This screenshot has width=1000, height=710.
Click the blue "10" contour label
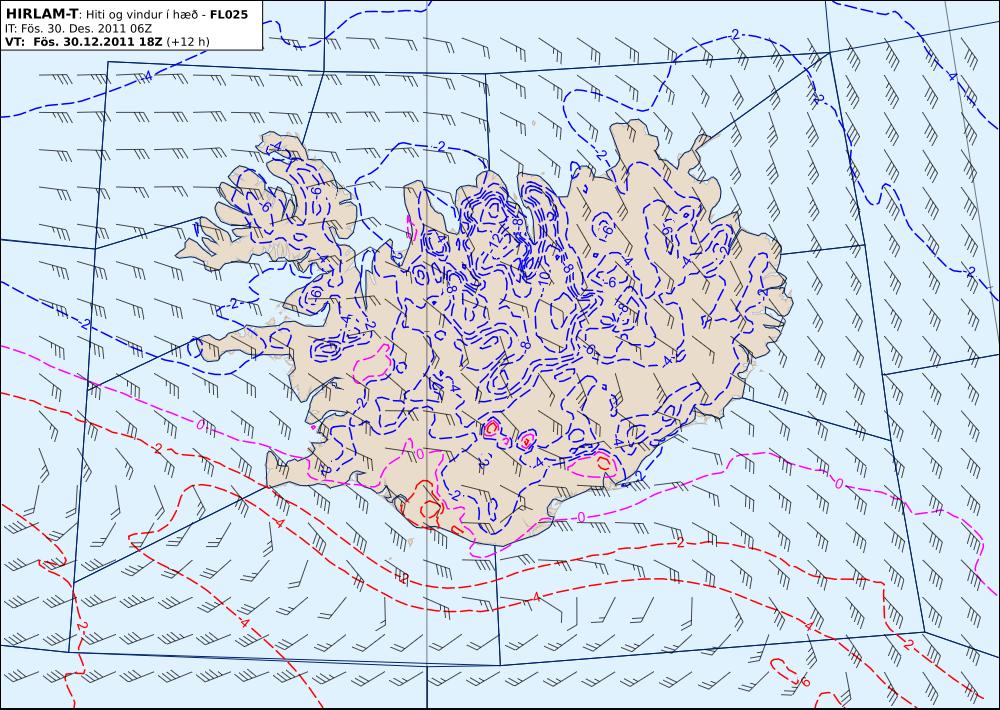pos(543,277)
